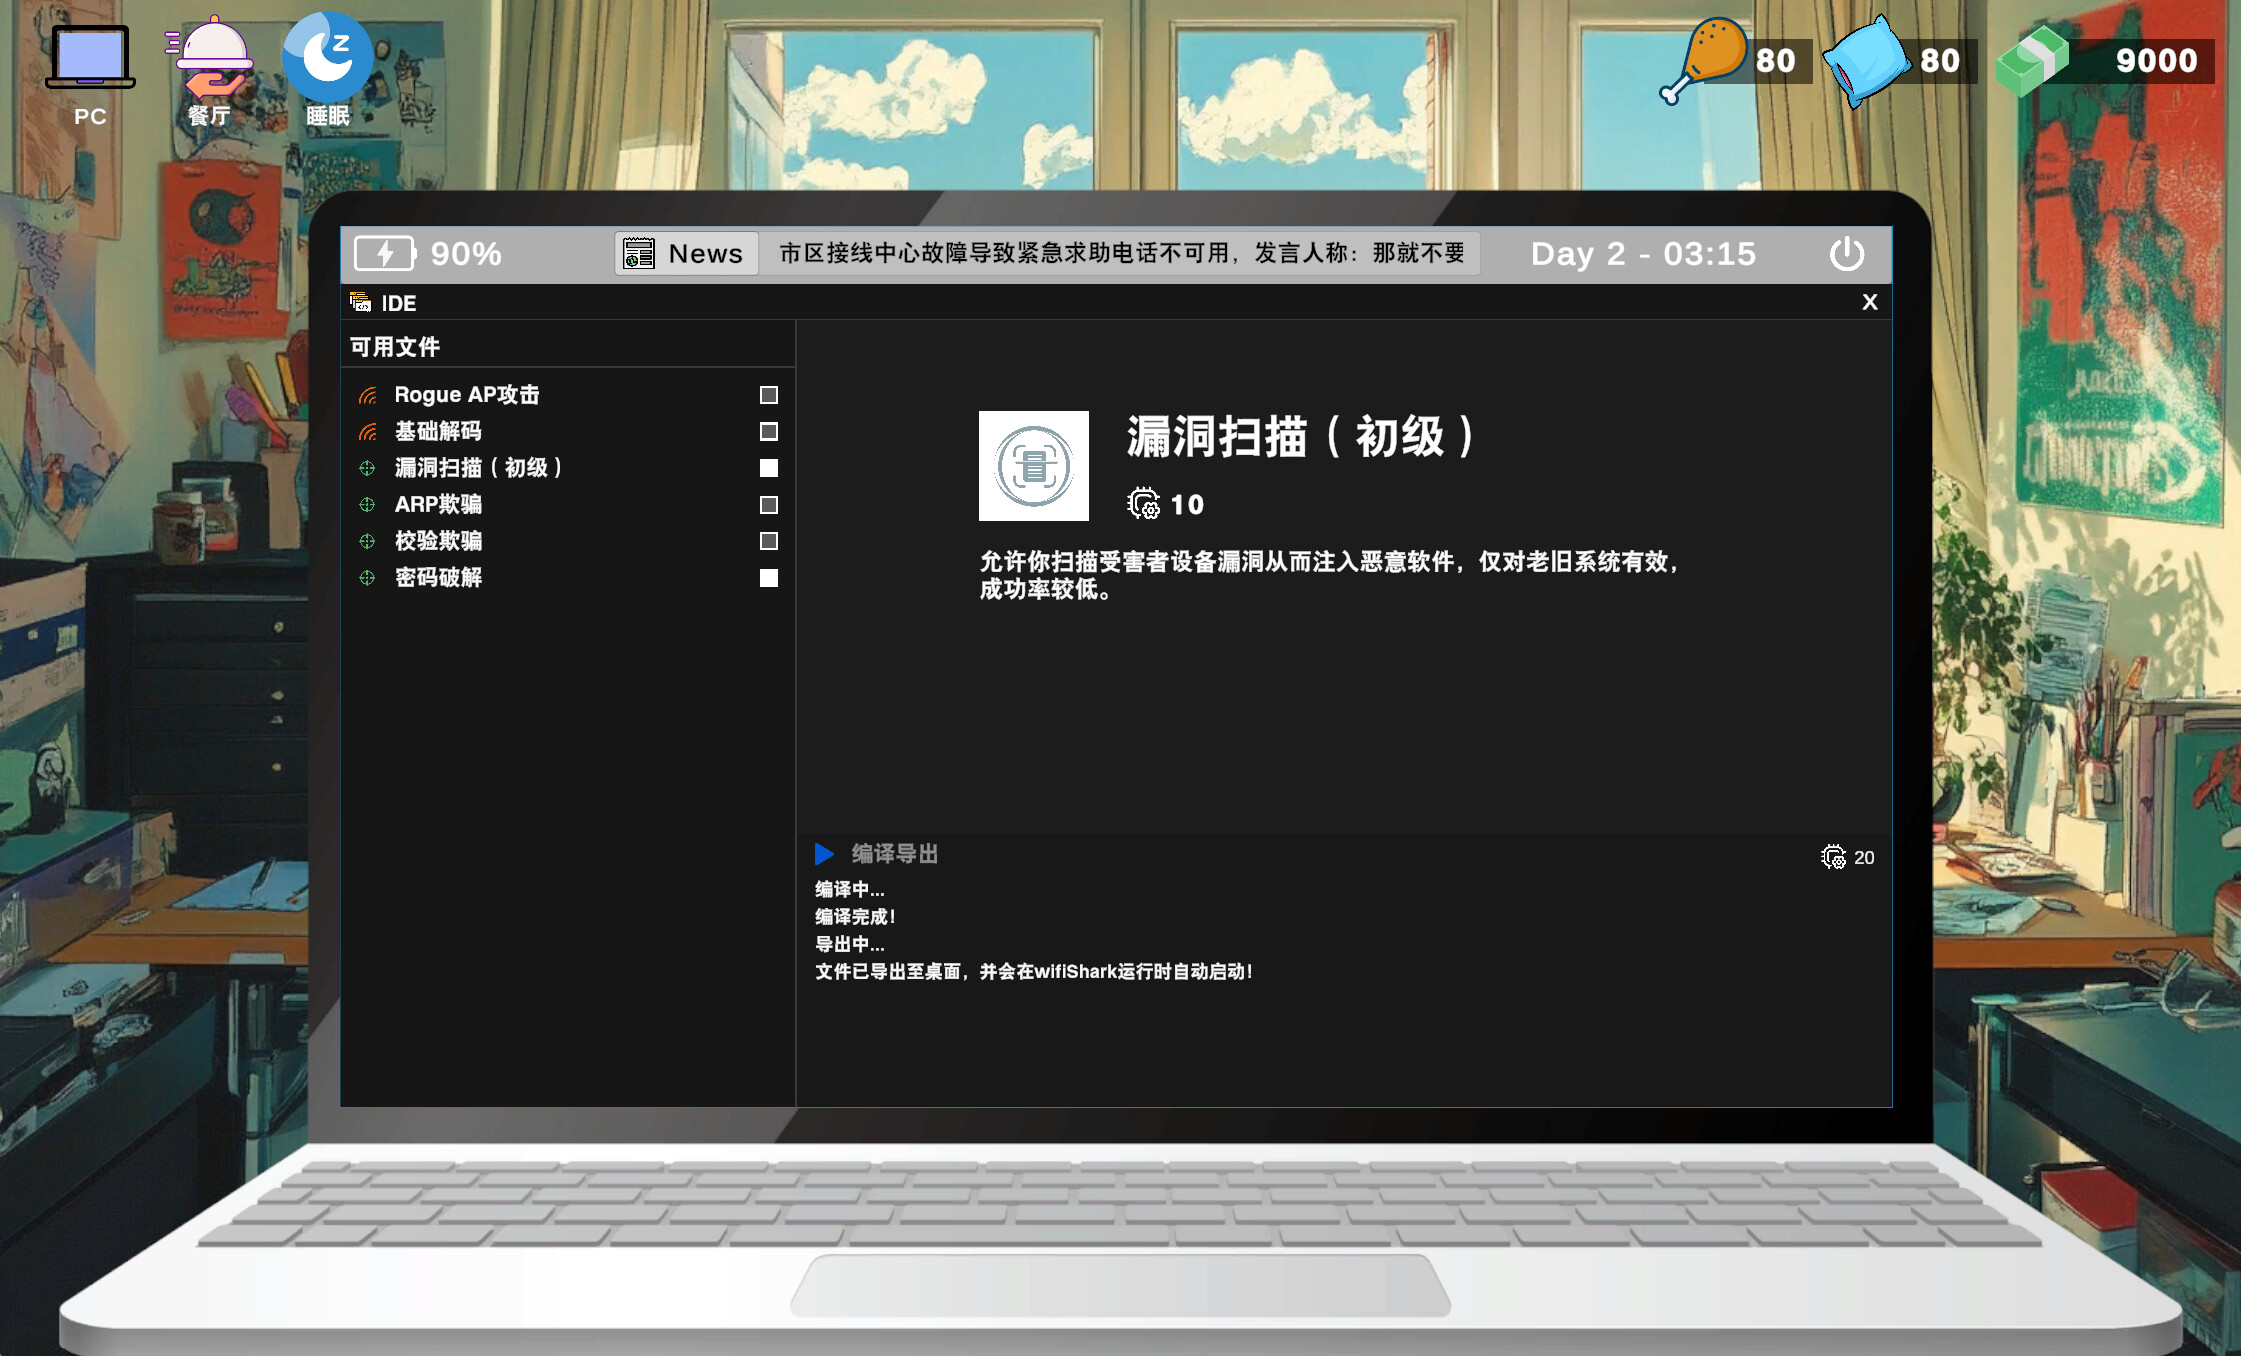Viewport: 2241px width, 1356px height.
Task: Select ARP欺骗 from the file list
Action: (438, 505)
